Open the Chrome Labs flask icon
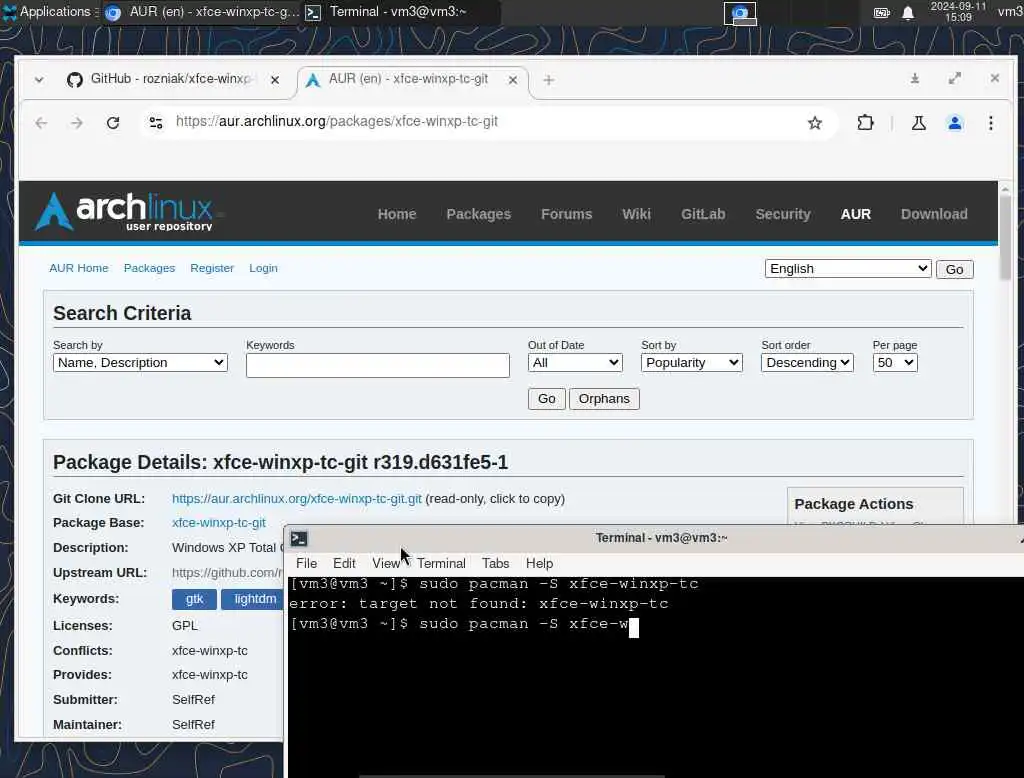This screenshot has width=1024, height=778. click(918, 123)
